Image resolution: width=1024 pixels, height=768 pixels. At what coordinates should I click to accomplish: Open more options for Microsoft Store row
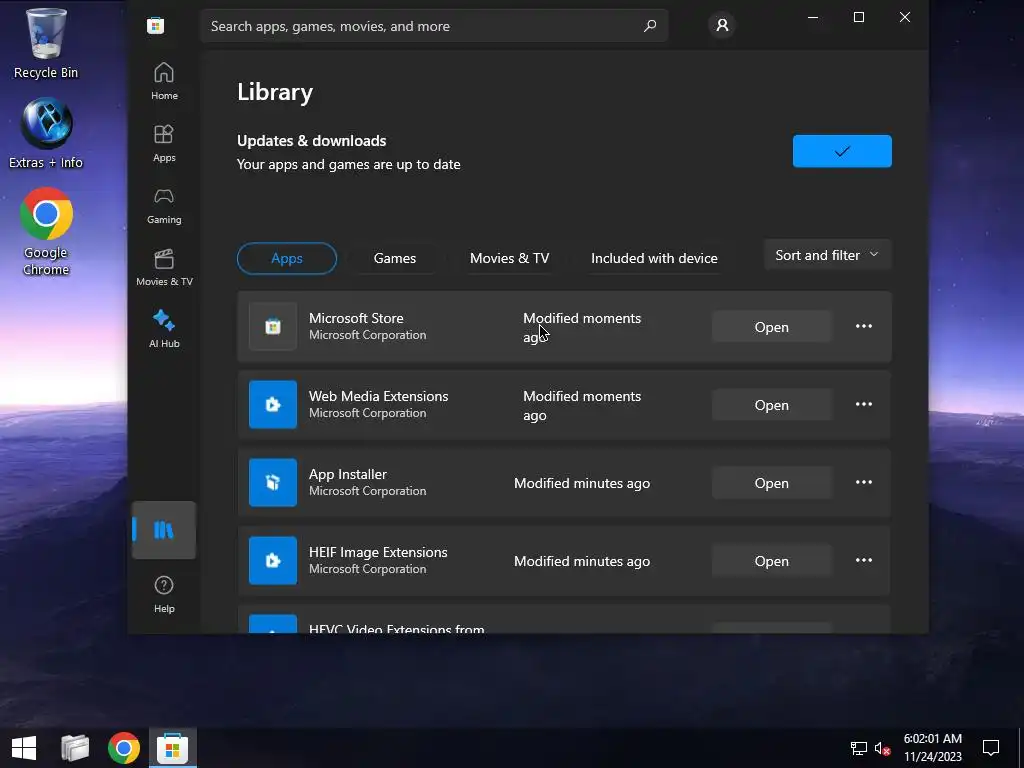tap(864, 327)
